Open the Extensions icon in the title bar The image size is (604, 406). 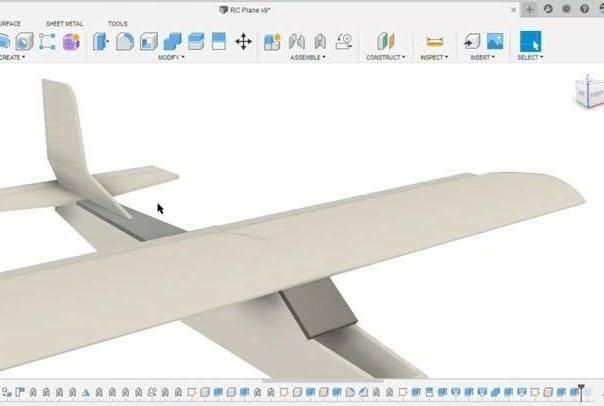pyautogui.click(x=548, y=9)
